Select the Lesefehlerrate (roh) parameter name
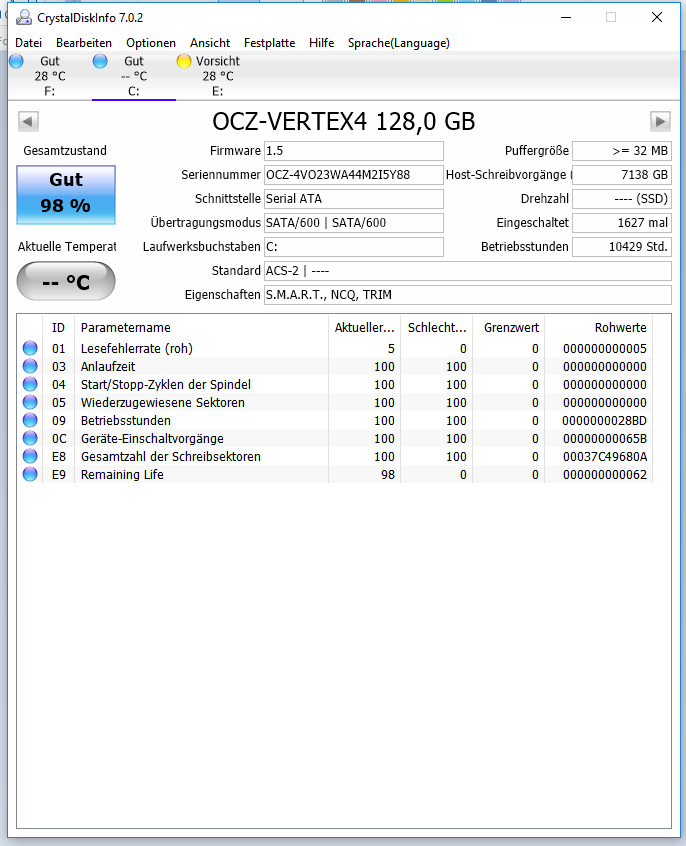Screen dimensions: 686x846 pyautogui.click(x=137, y=349)
